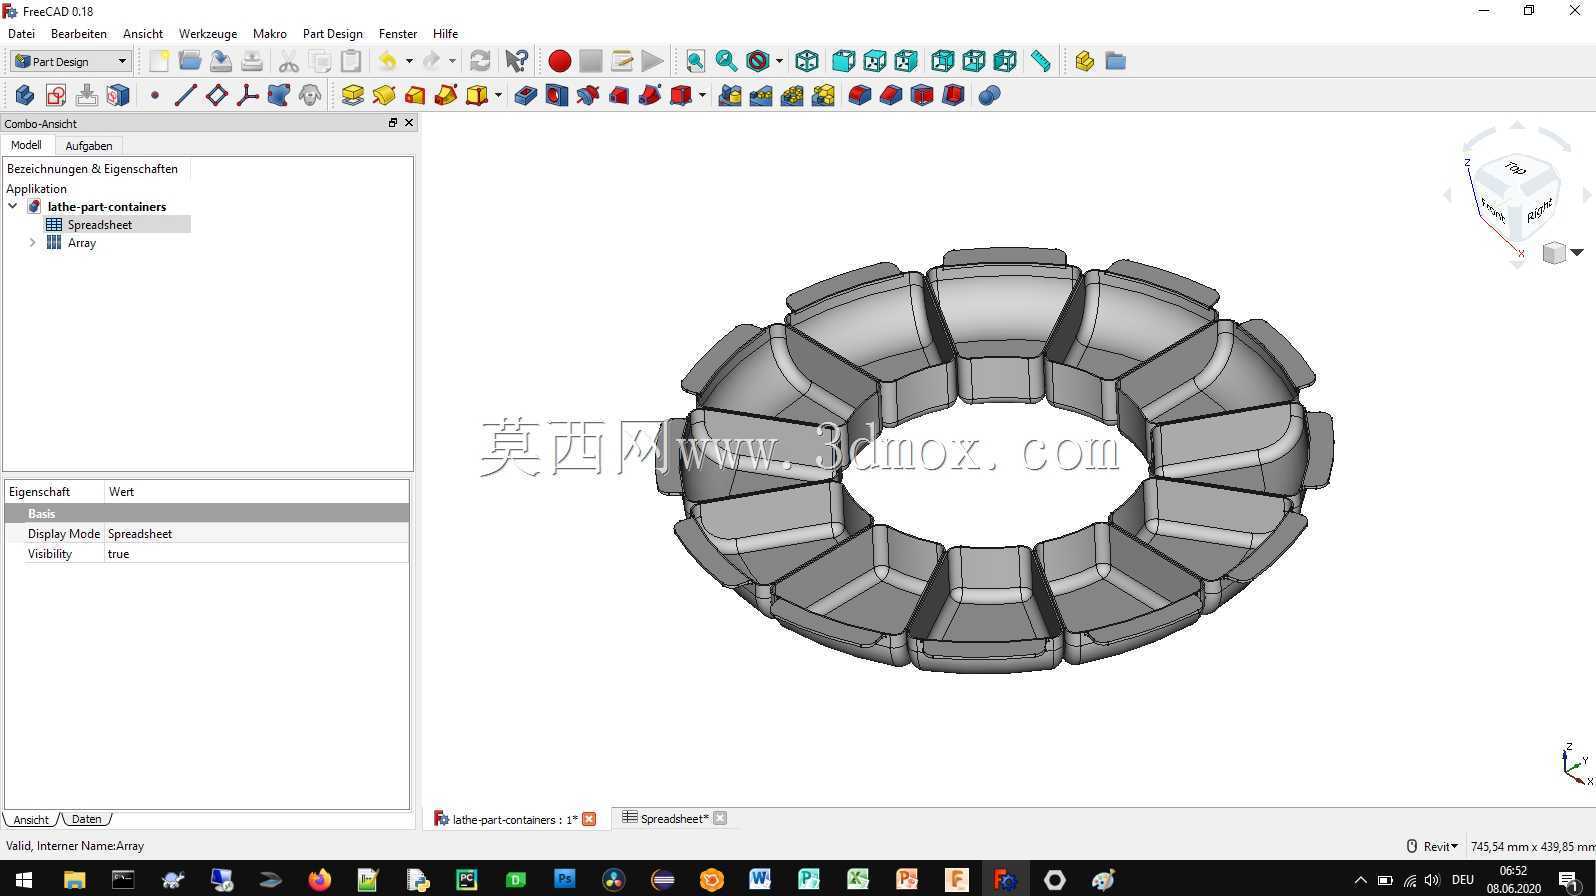Open the Bearbeiten menu
The image size is (1596, 896).
point(78,33)
